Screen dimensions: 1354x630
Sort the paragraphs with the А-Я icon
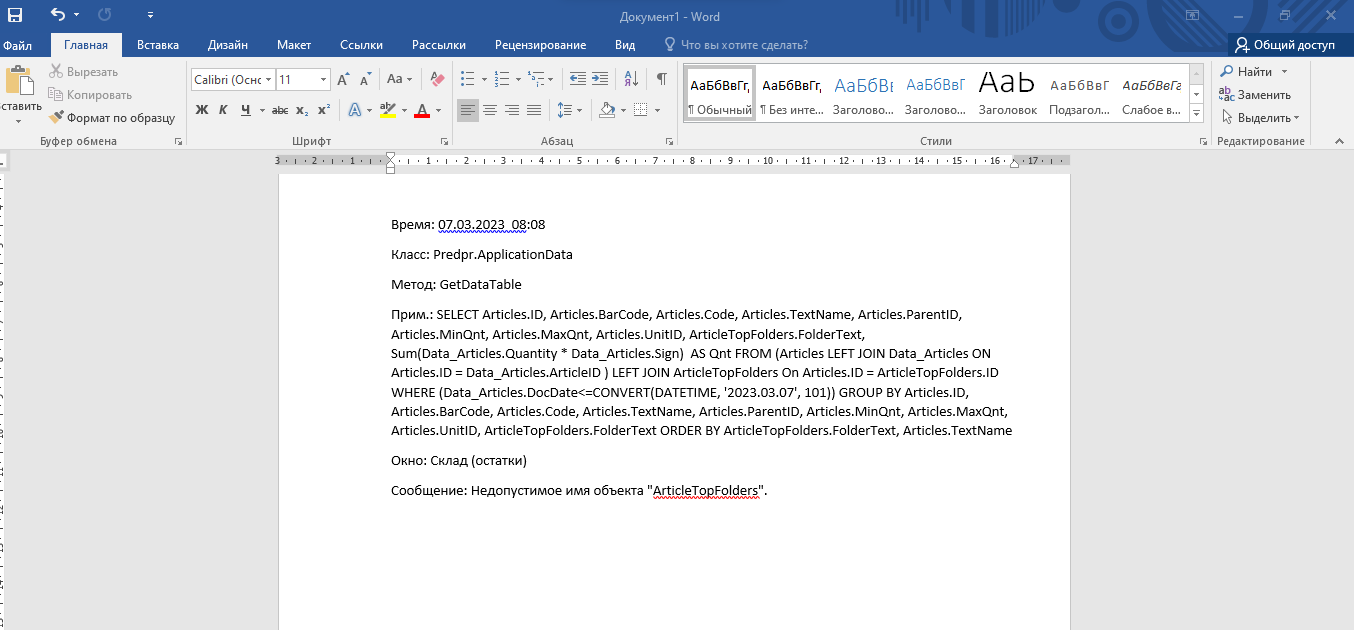pos(631,79)
